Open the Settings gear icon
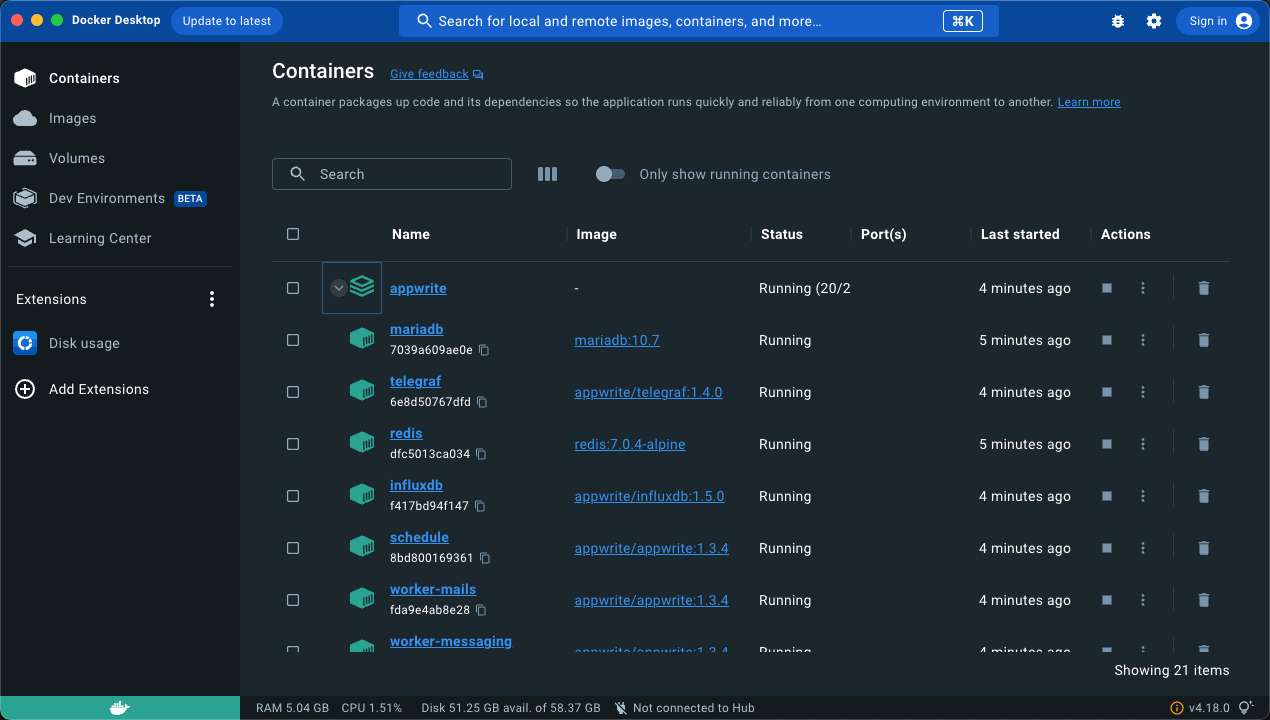 (1154, 21)
